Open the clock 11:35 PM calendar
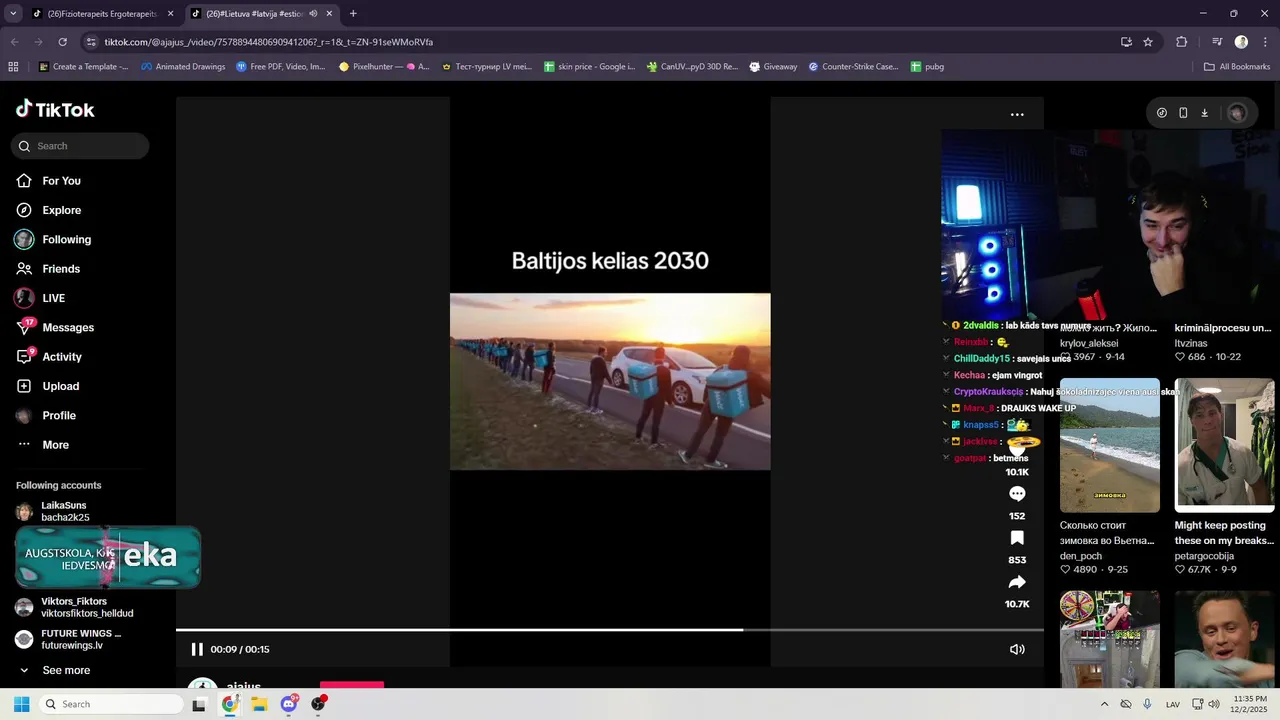 pyautogui.click(x=1249, y=704)
